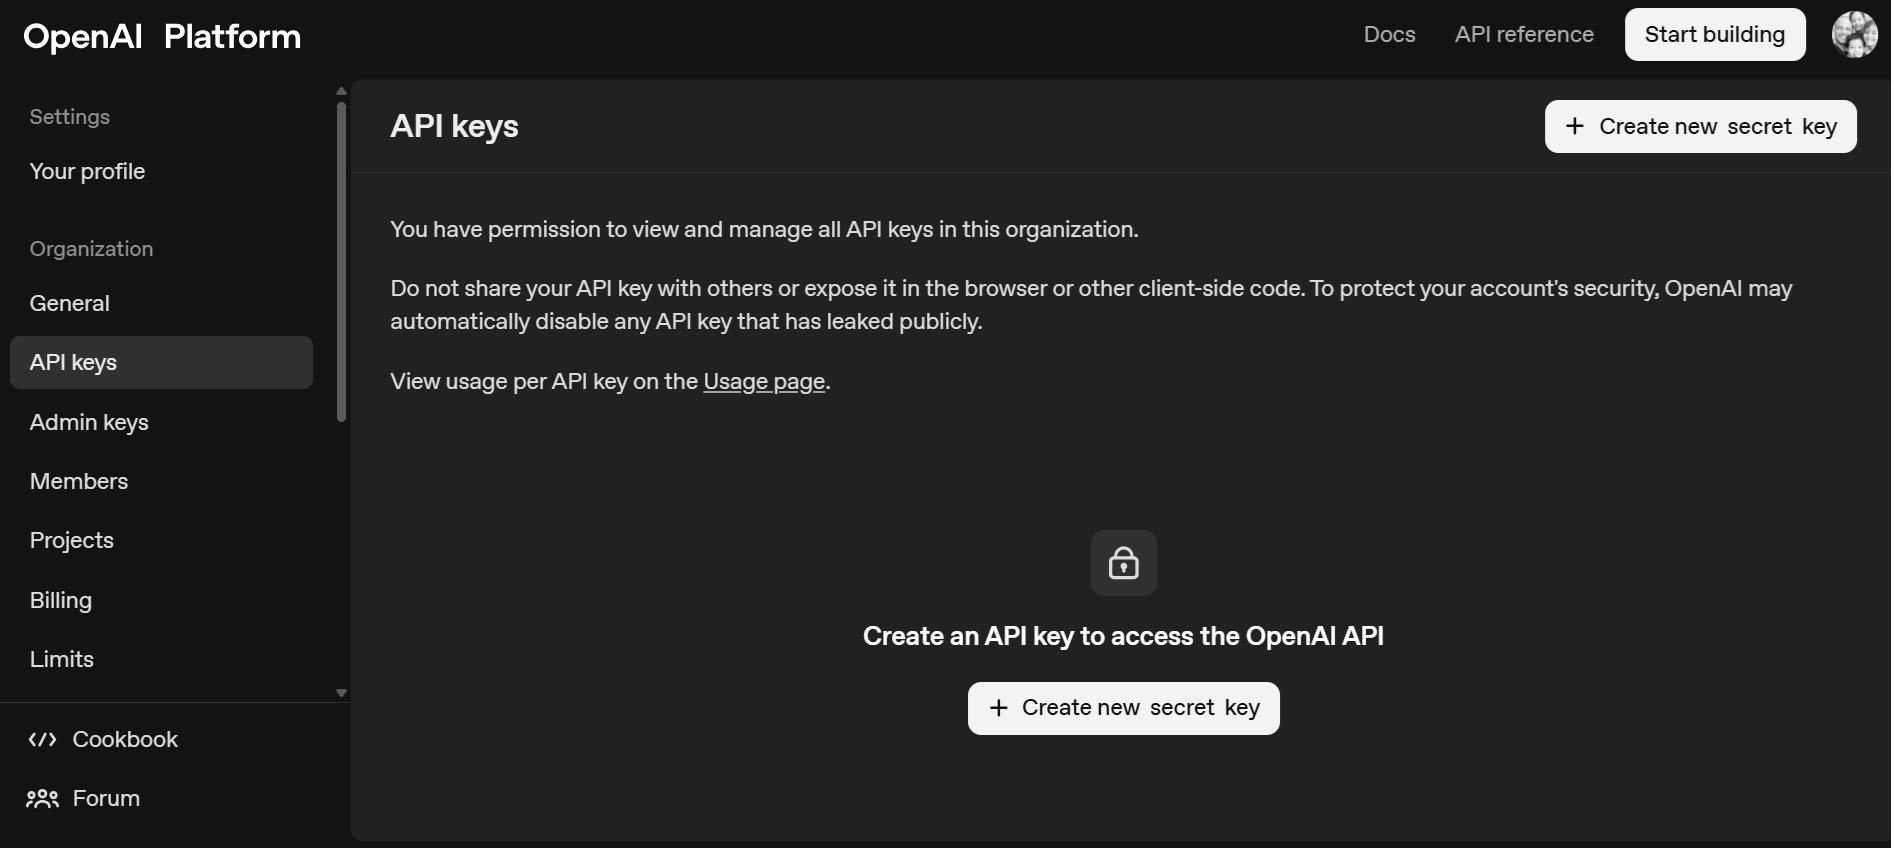
Task: Click center Create new secret key button
Action: pyautogui.click(x=1123, y=709)
